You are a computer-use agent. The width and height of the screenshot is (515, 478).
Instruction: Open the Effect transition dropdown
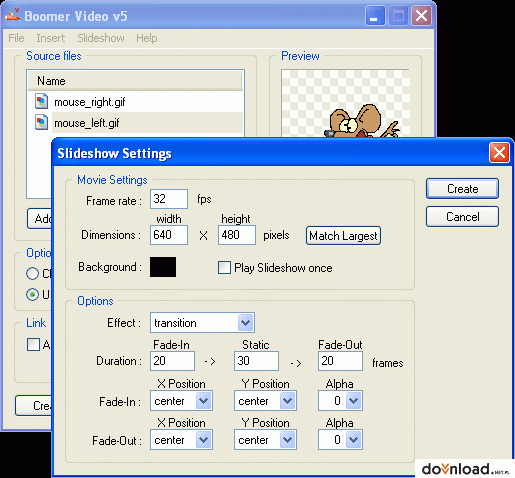pos(245,323)
